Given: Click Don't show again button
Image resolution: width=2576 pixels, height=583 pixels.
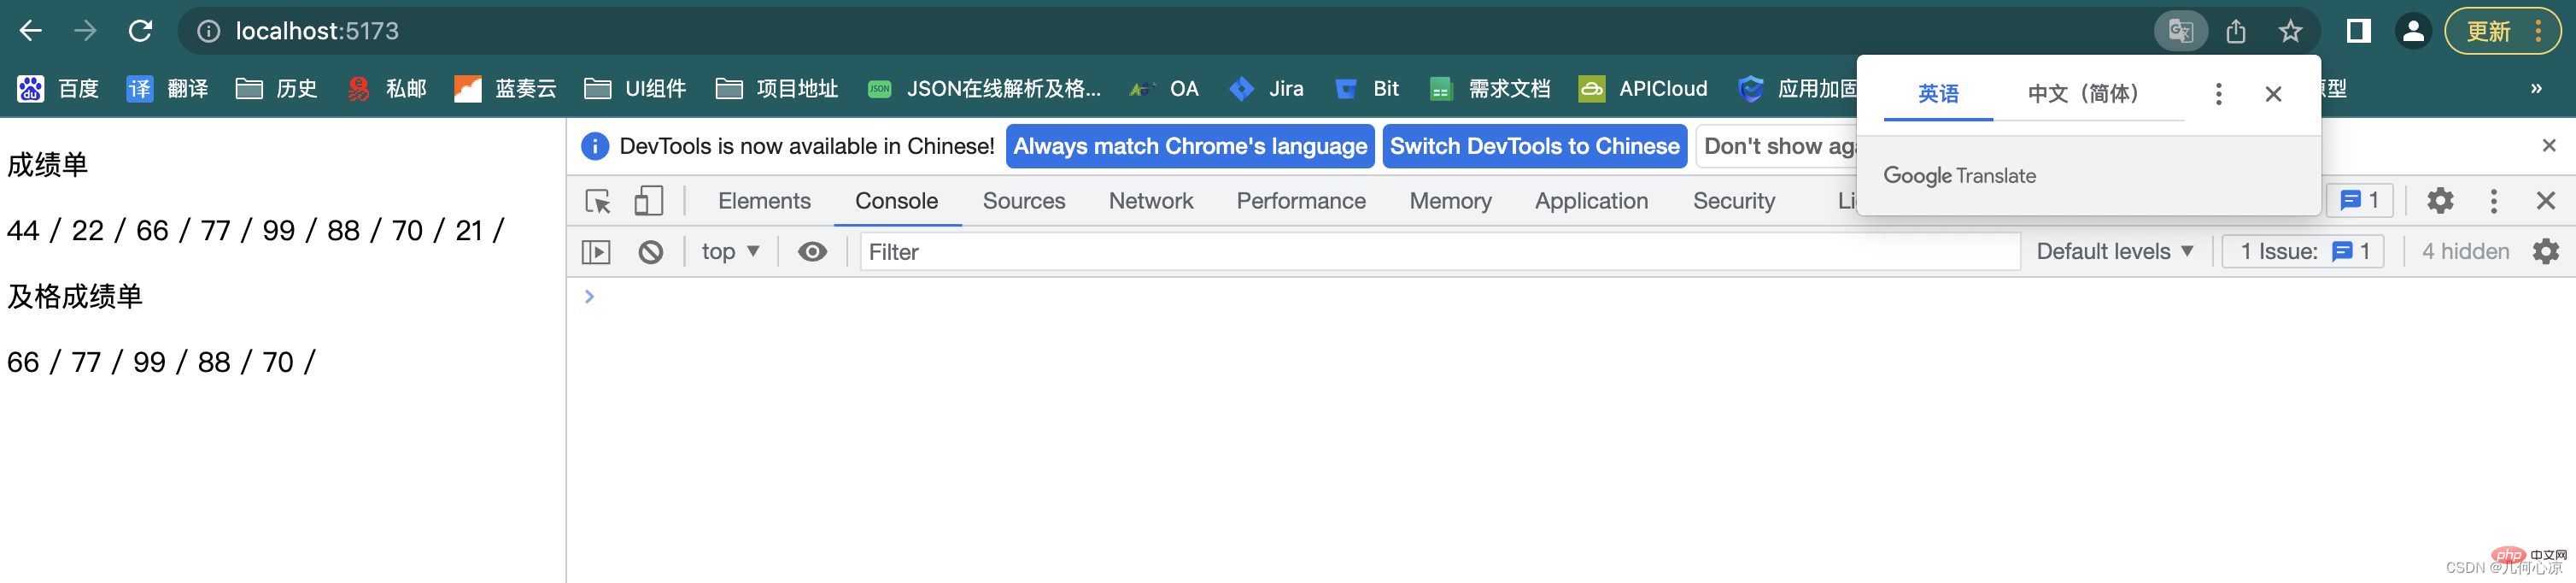Looking at the screenshot, I should coord(1777,147).
